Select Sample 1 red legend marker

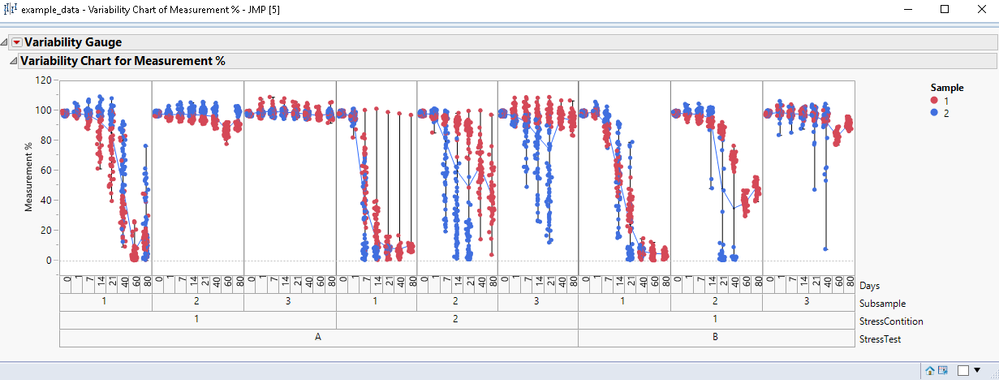[x=934, y=101]
